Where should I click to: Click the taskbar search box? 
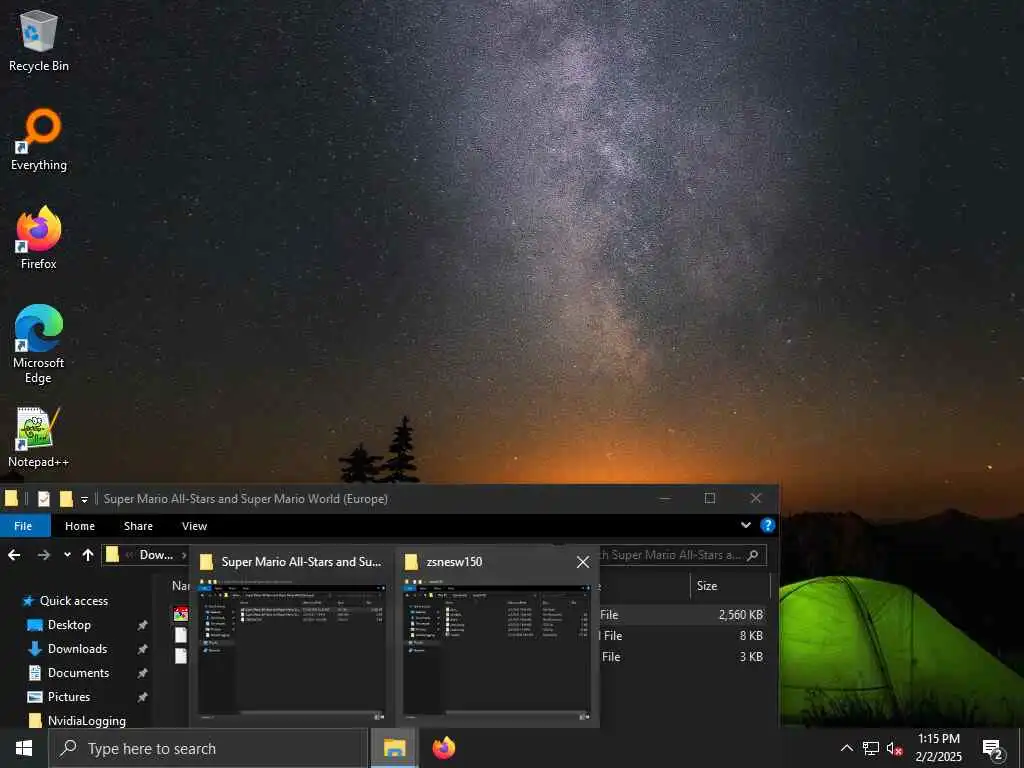(x=208, y=748)
